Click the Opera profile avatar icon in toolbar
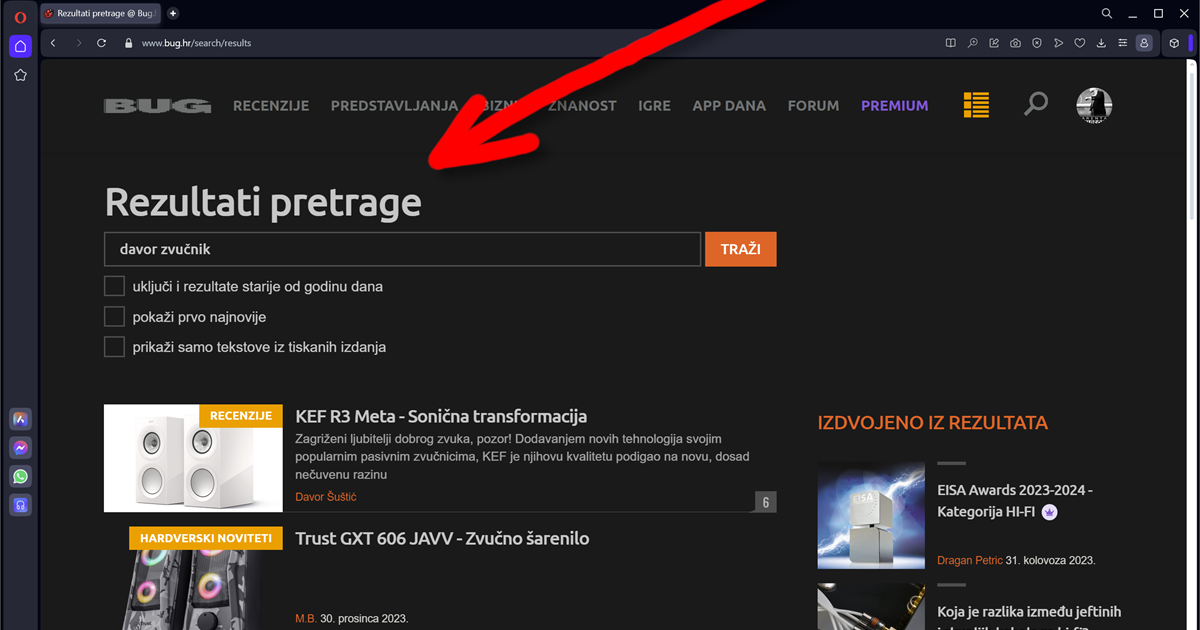The width and height of the screenshot is (1200, 630). [x=1144, y=43]
